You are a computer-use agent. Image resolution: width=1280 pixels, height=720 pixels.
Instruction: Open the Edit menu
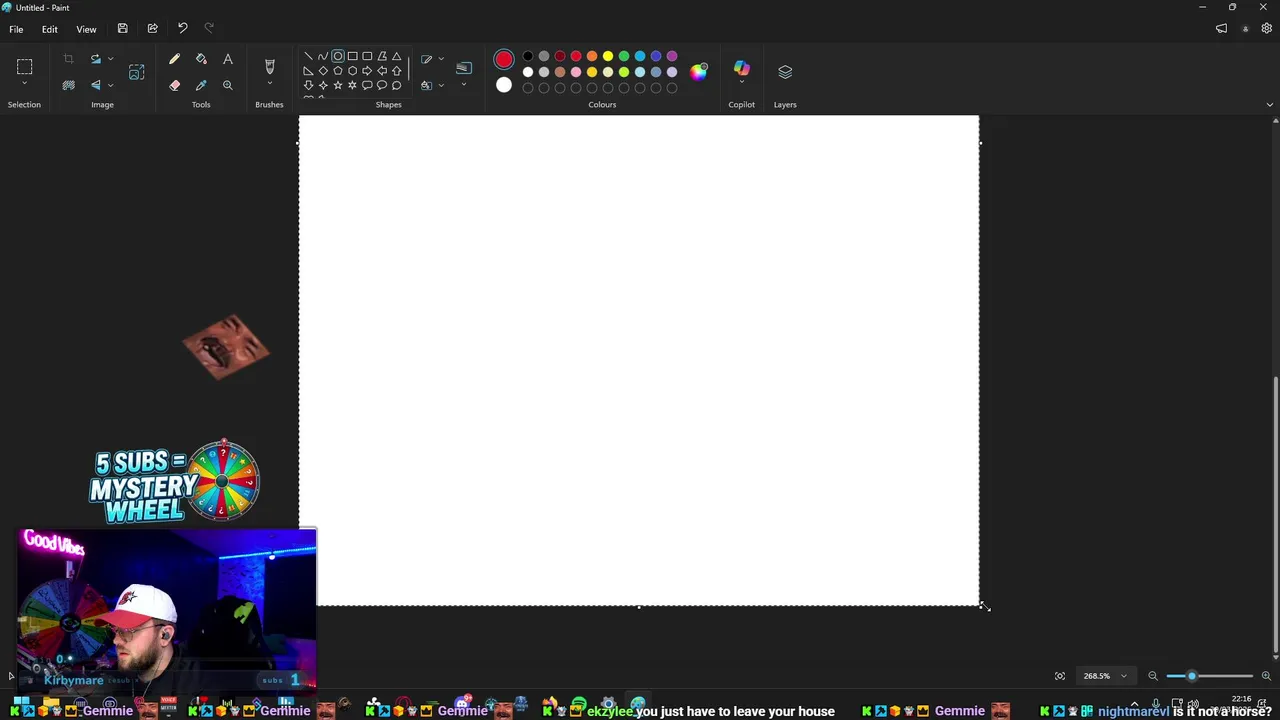tap(49, 29)
